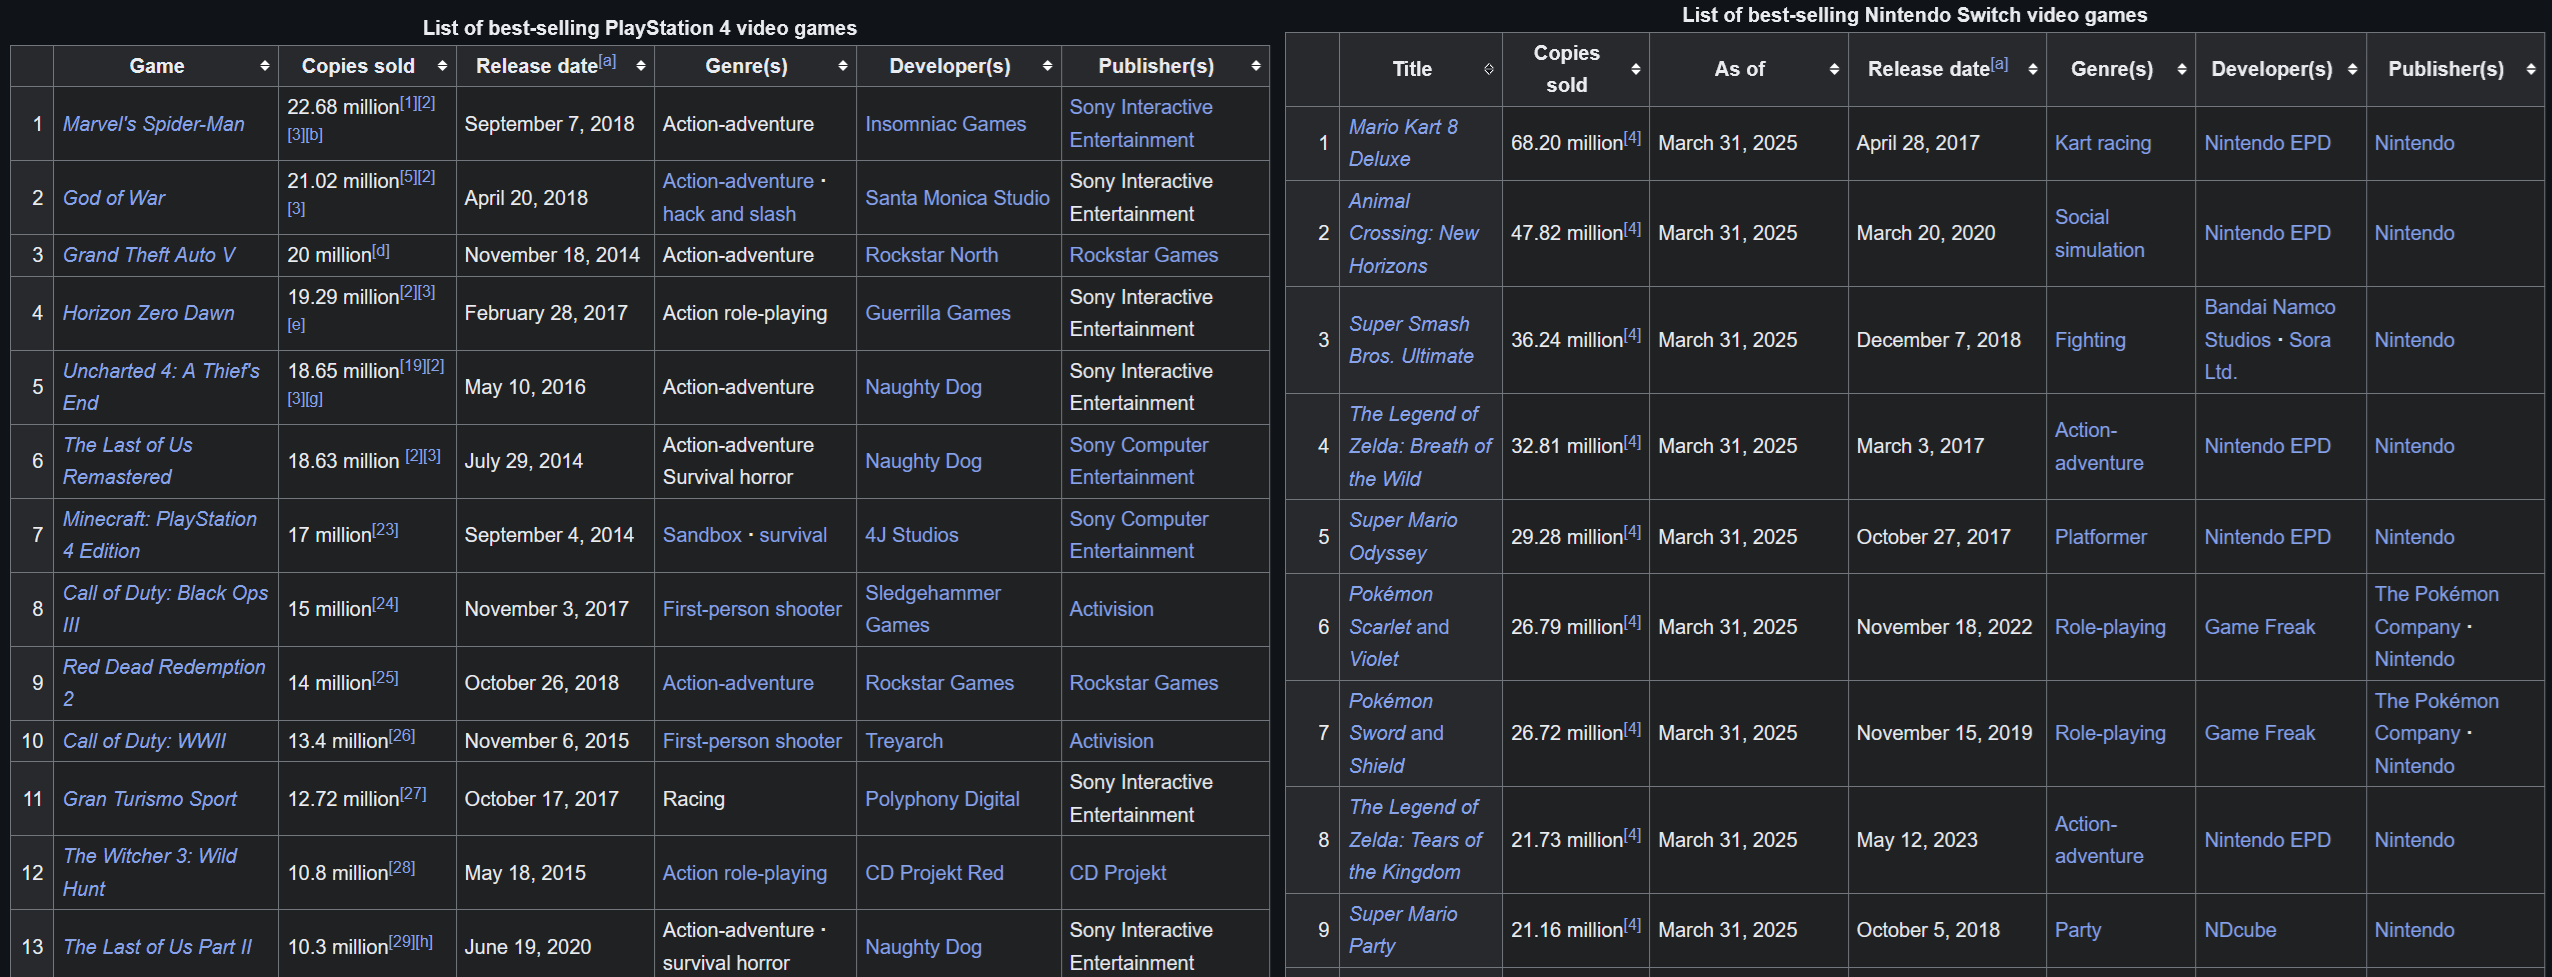Image resolution: width=2552 pixels, height=977 pixels.
Task: Sort PS4 table by Developer(s) arrows
Action: (x=1047, y=66)
